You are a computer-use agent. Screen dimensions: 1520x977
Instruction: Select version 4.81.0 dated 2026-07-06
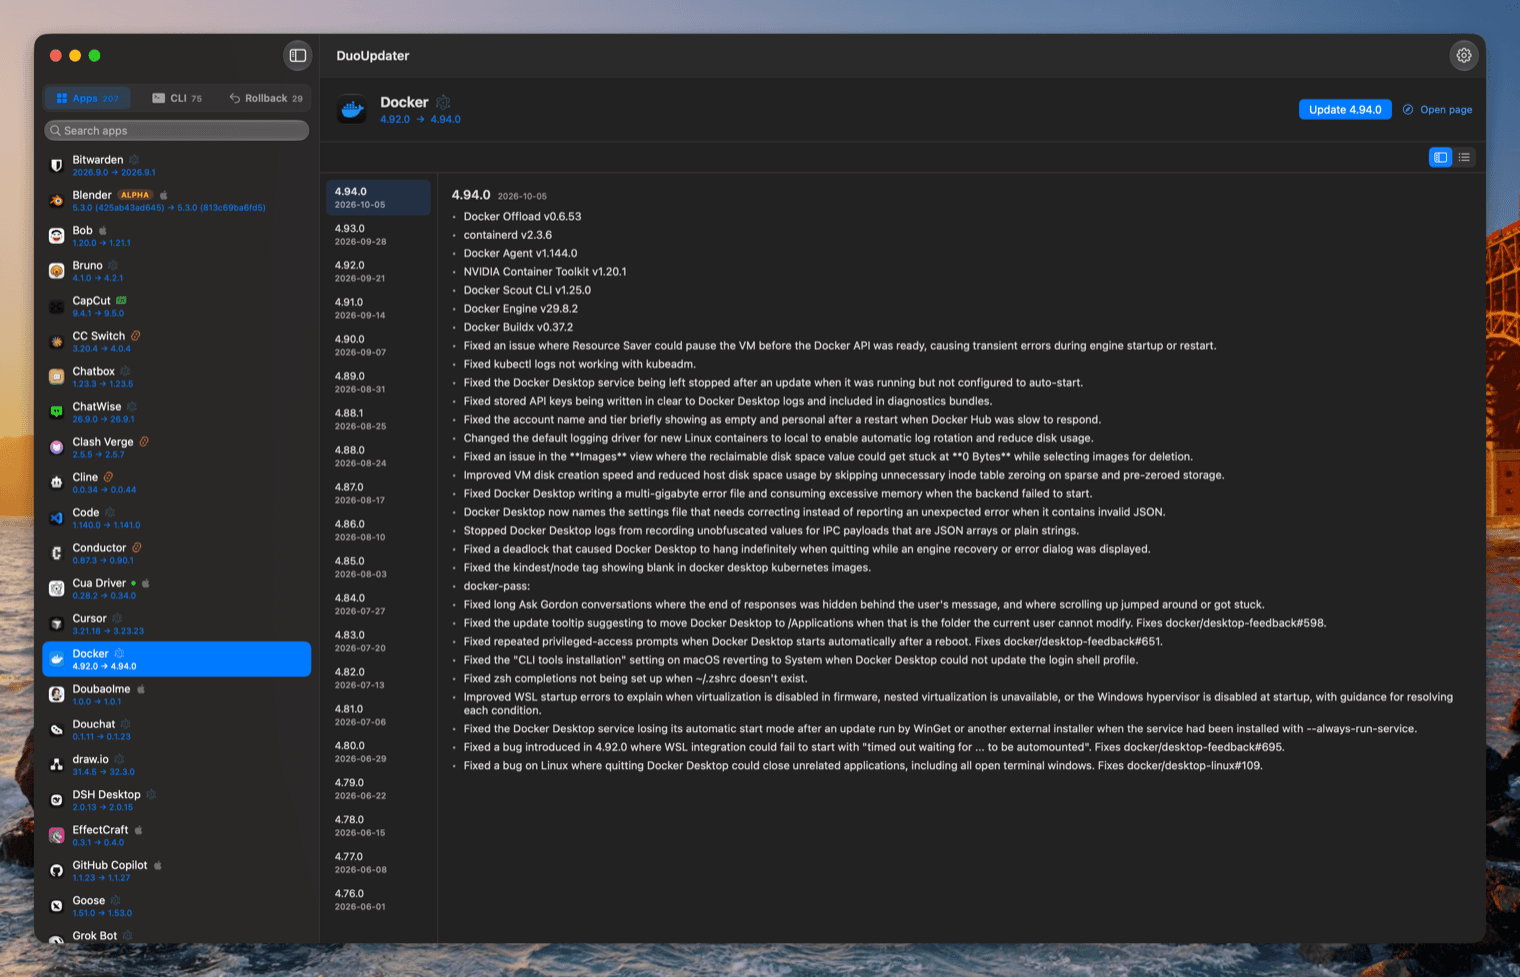(378, 715)
